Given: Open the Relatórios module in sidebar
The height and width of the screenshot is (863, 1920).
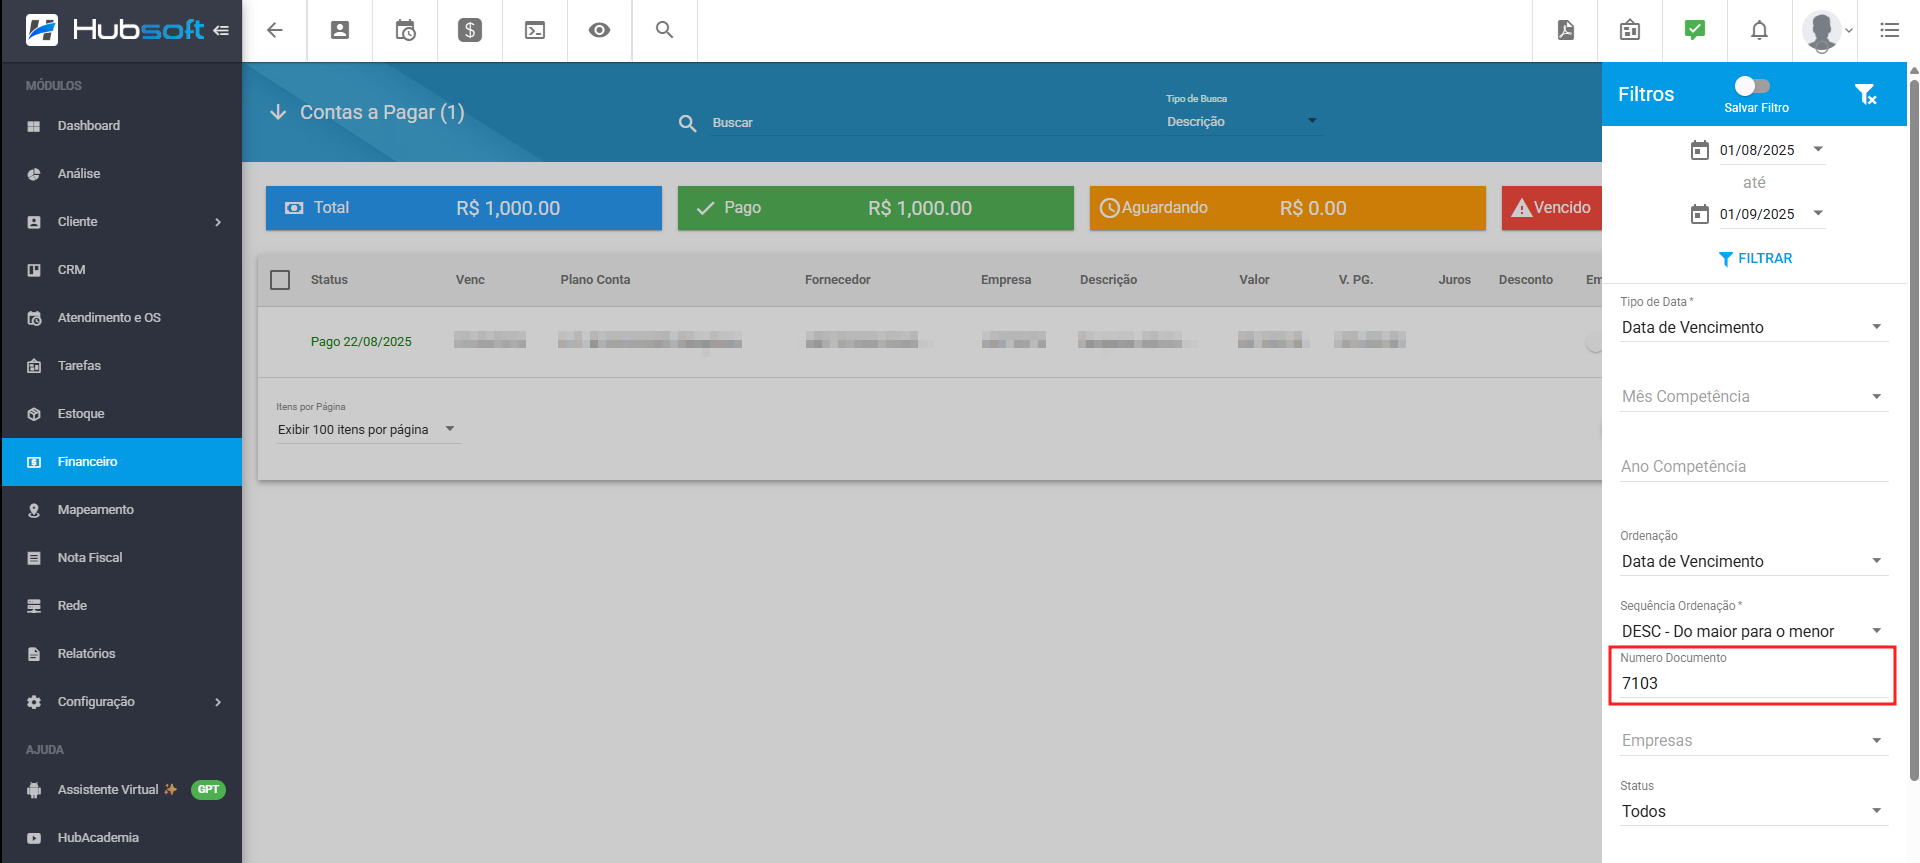Looking at the screenshot, I should point(87,653).
